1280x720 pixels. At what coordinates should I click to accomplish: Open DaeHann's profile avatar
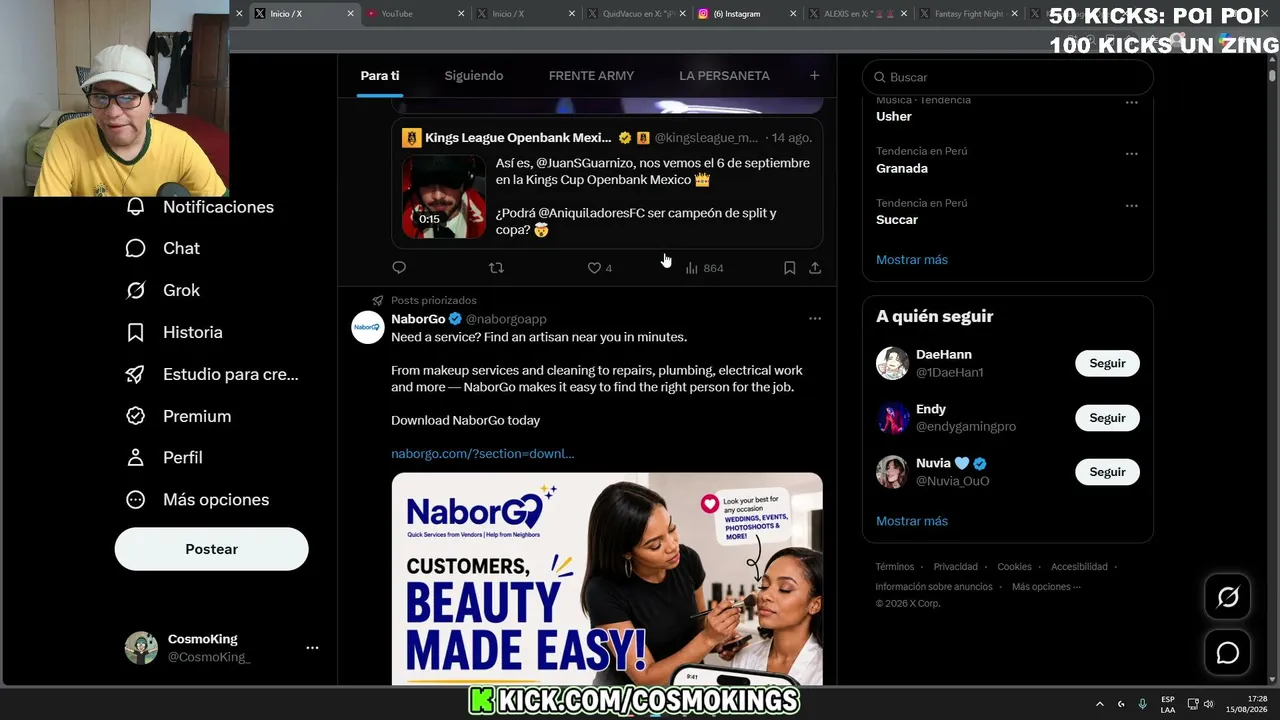point(892,363)
